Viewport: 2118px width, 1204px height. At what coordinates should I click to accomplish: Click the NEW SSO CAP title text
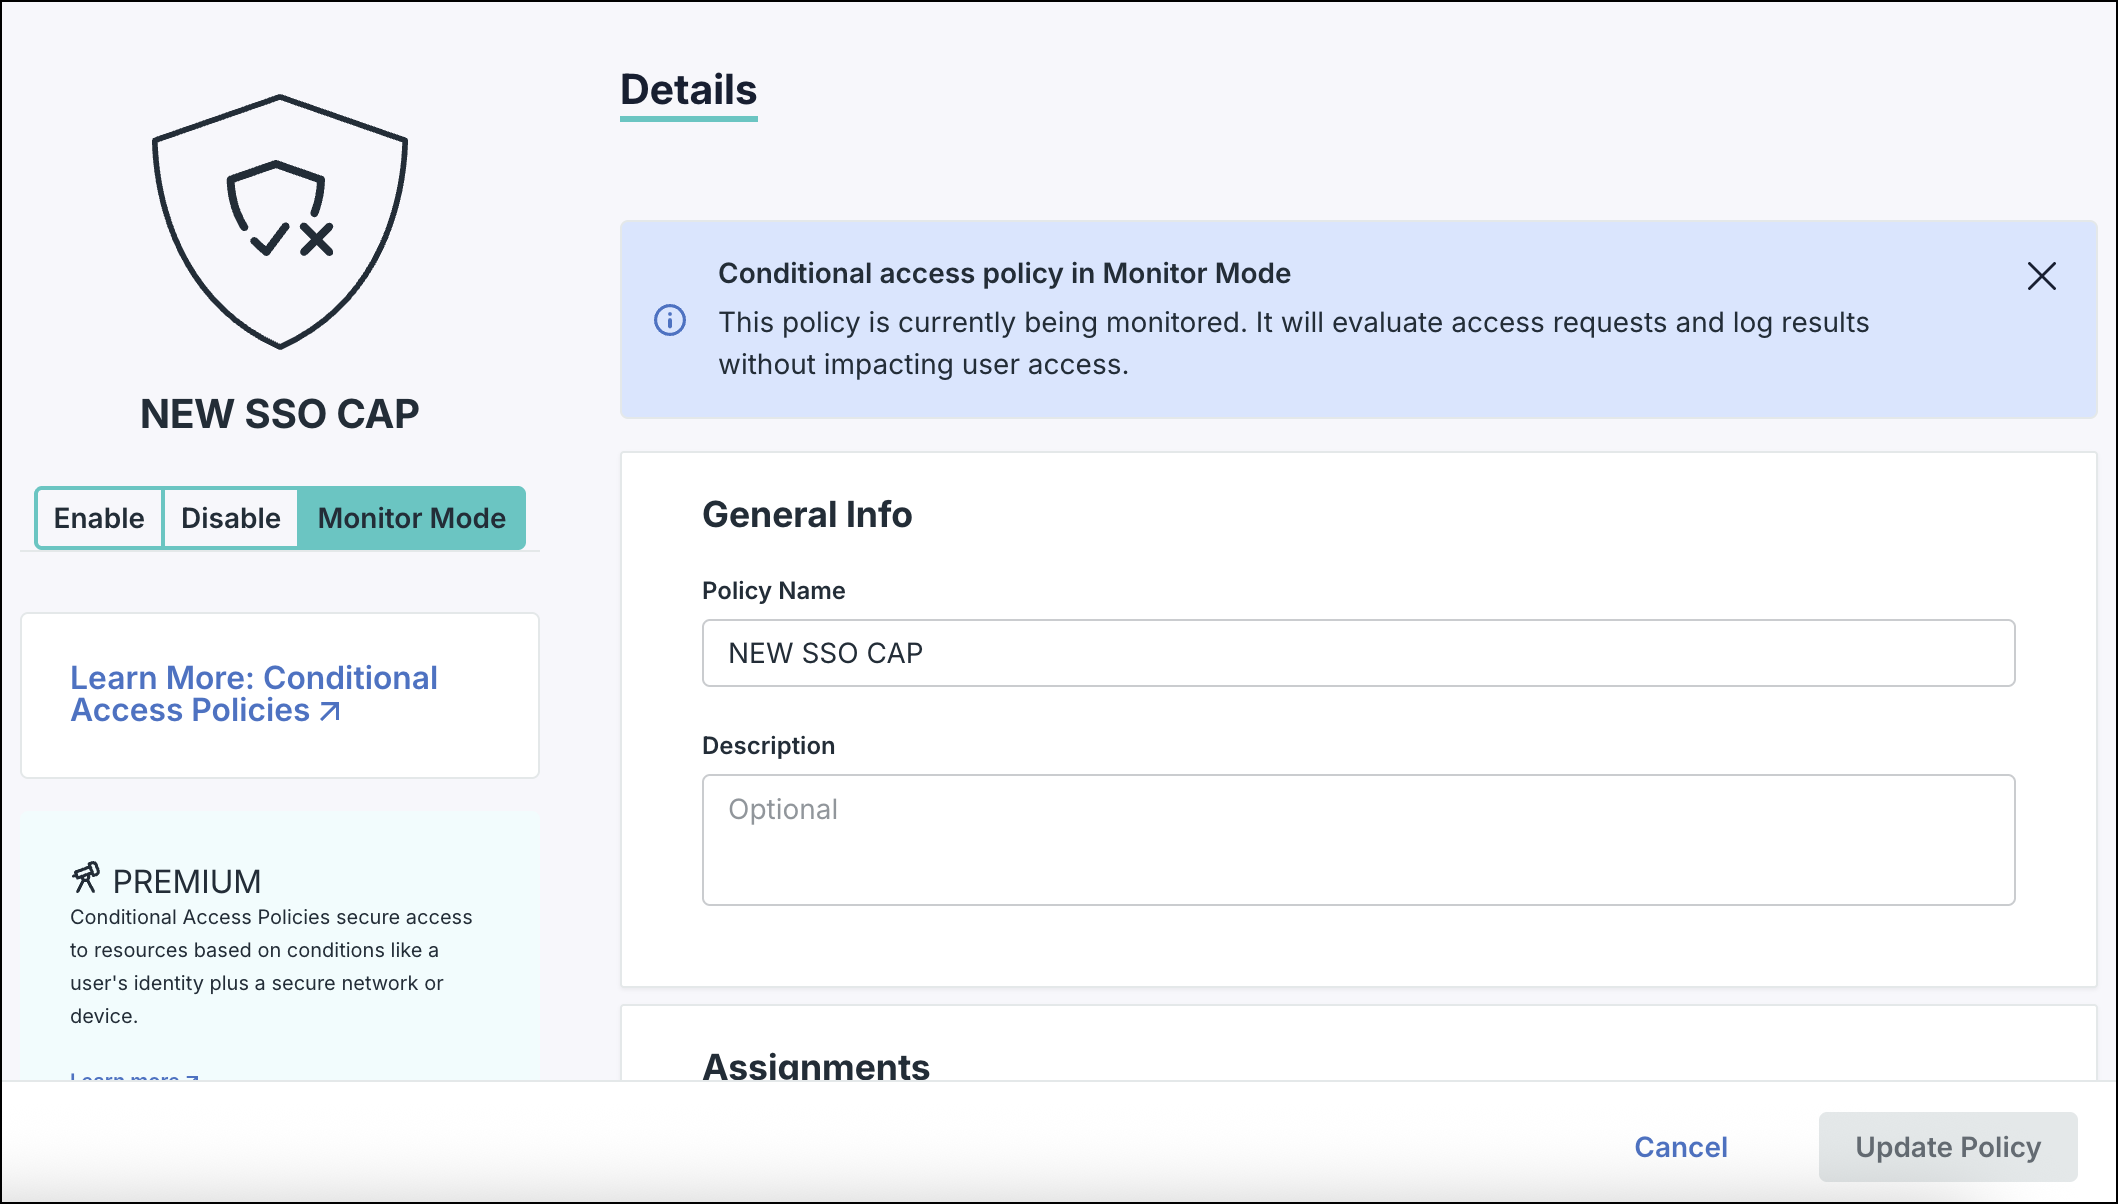[280, 414]
